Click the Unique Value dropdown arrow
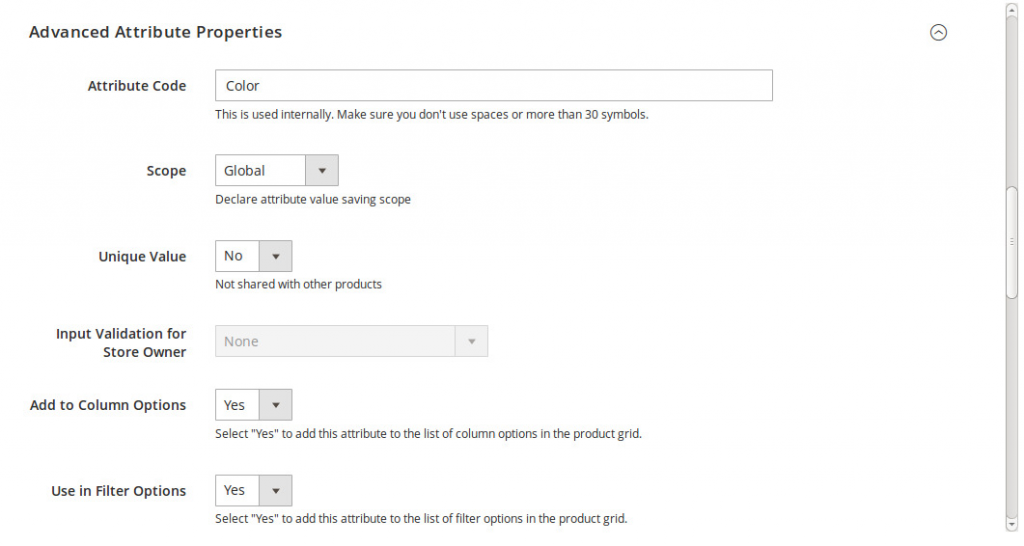This screenshot has height=546, width=1024. click(x=275, y=256)
